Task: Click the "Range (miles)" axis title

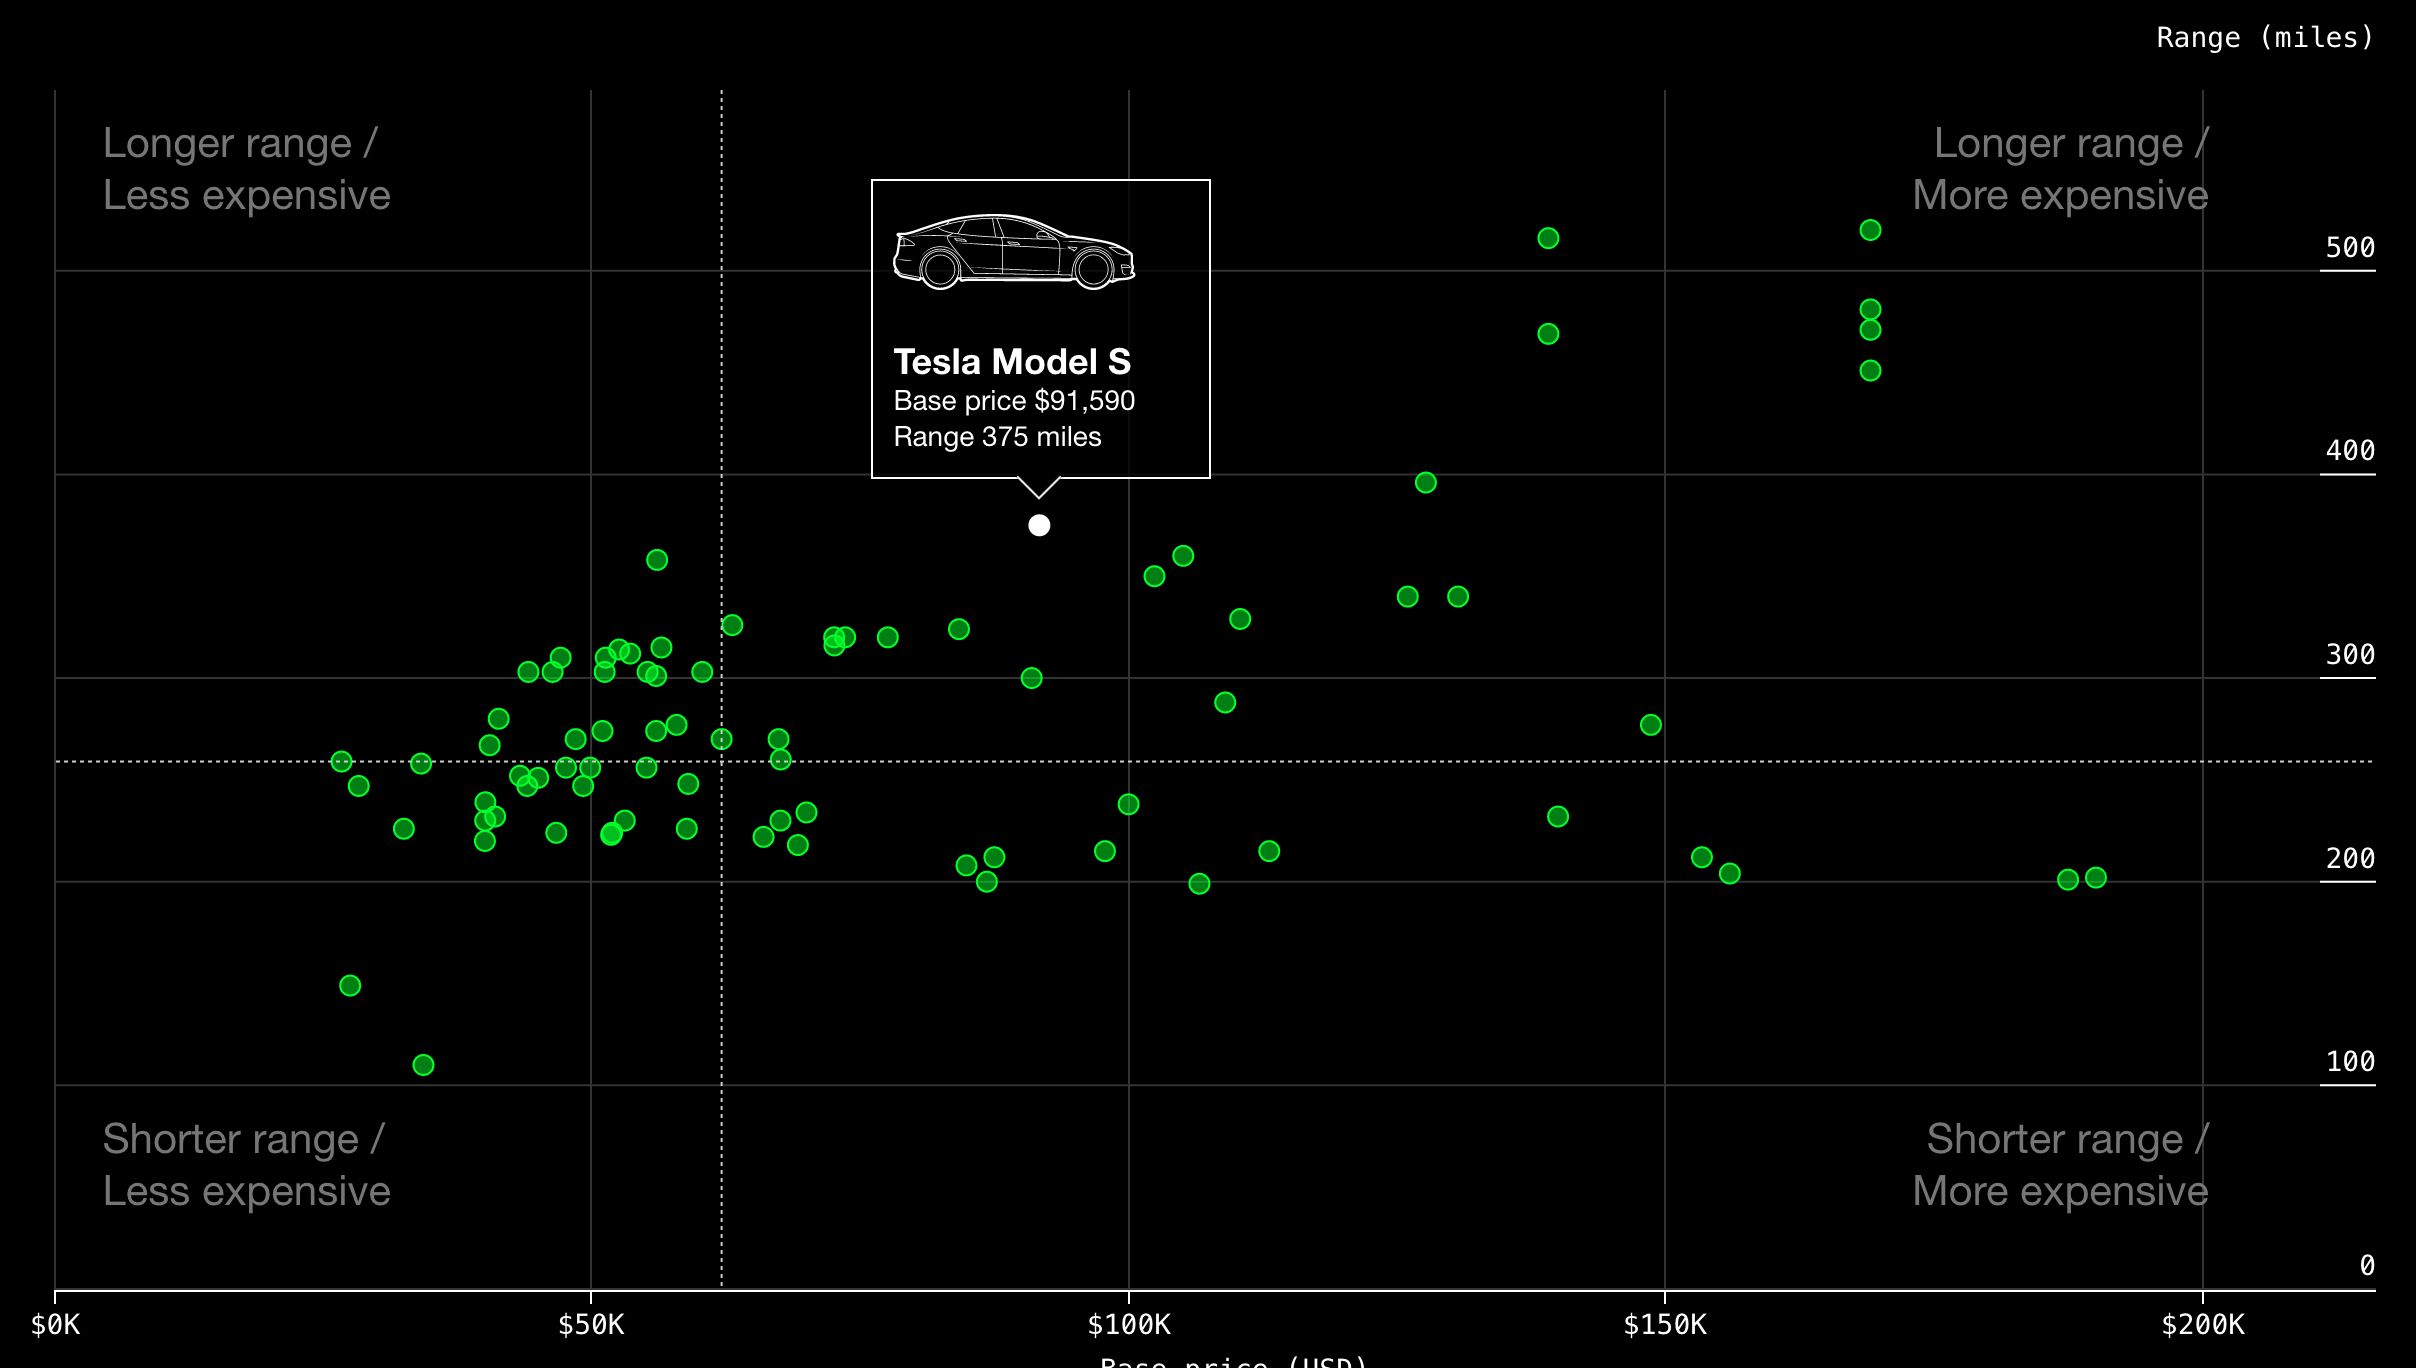Action: (x=2264, y=38)
